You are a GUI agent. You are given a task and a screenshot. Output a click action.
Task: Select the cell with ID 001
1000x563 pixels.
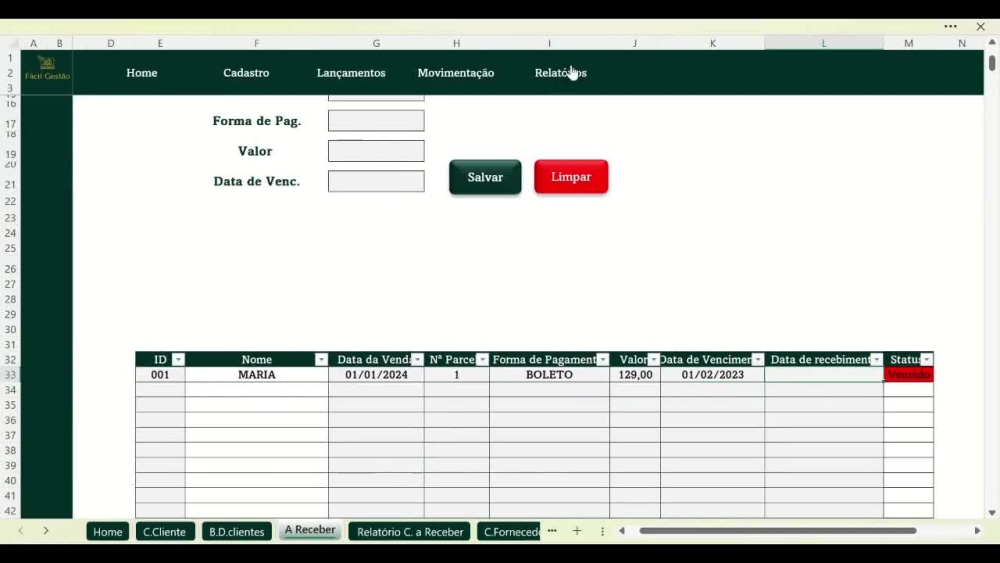click(x=160, y=375)
